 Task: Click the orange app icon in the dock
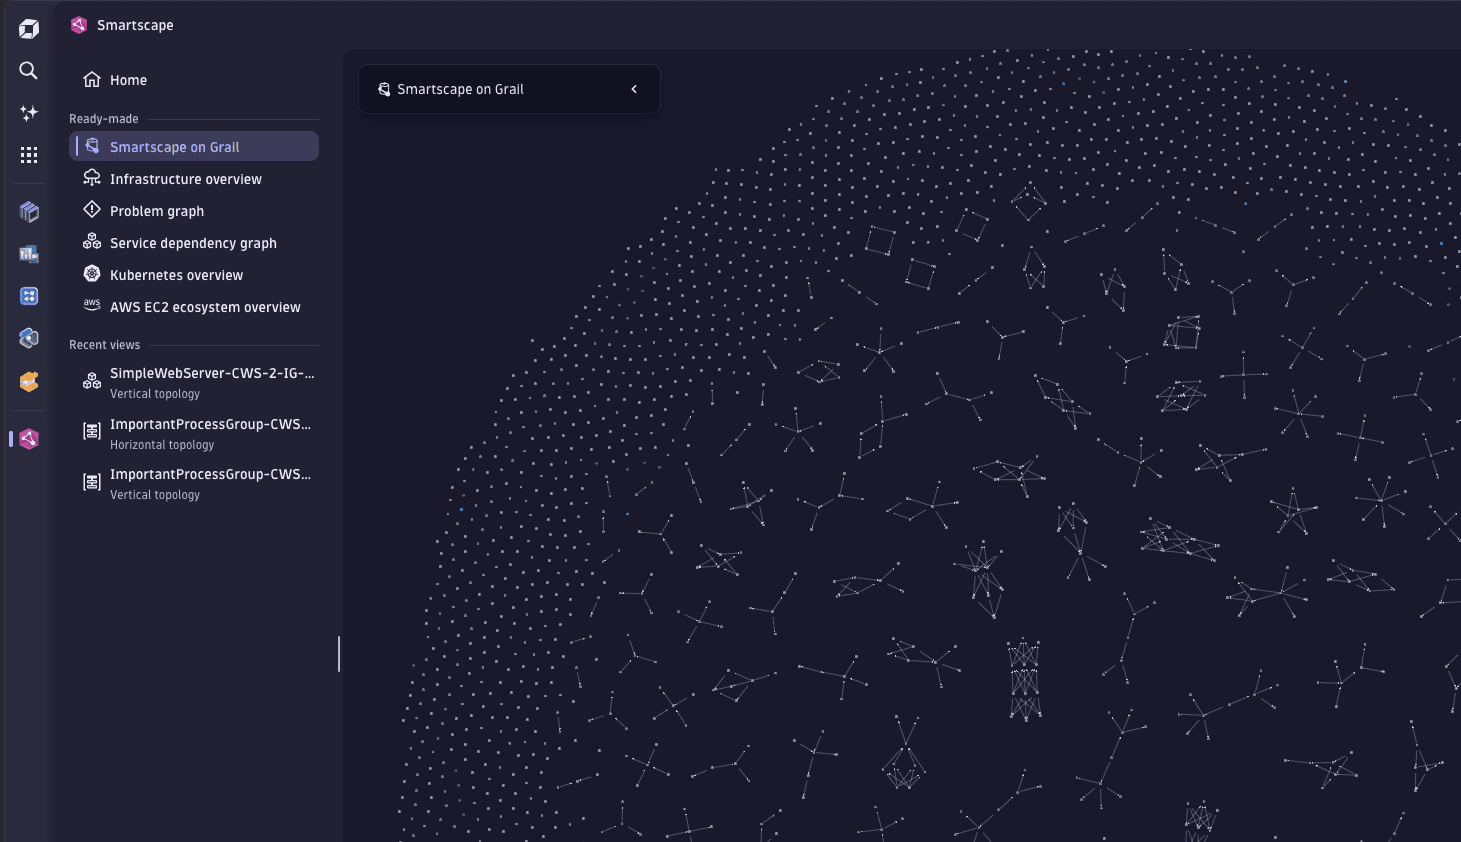coord(27,381)
